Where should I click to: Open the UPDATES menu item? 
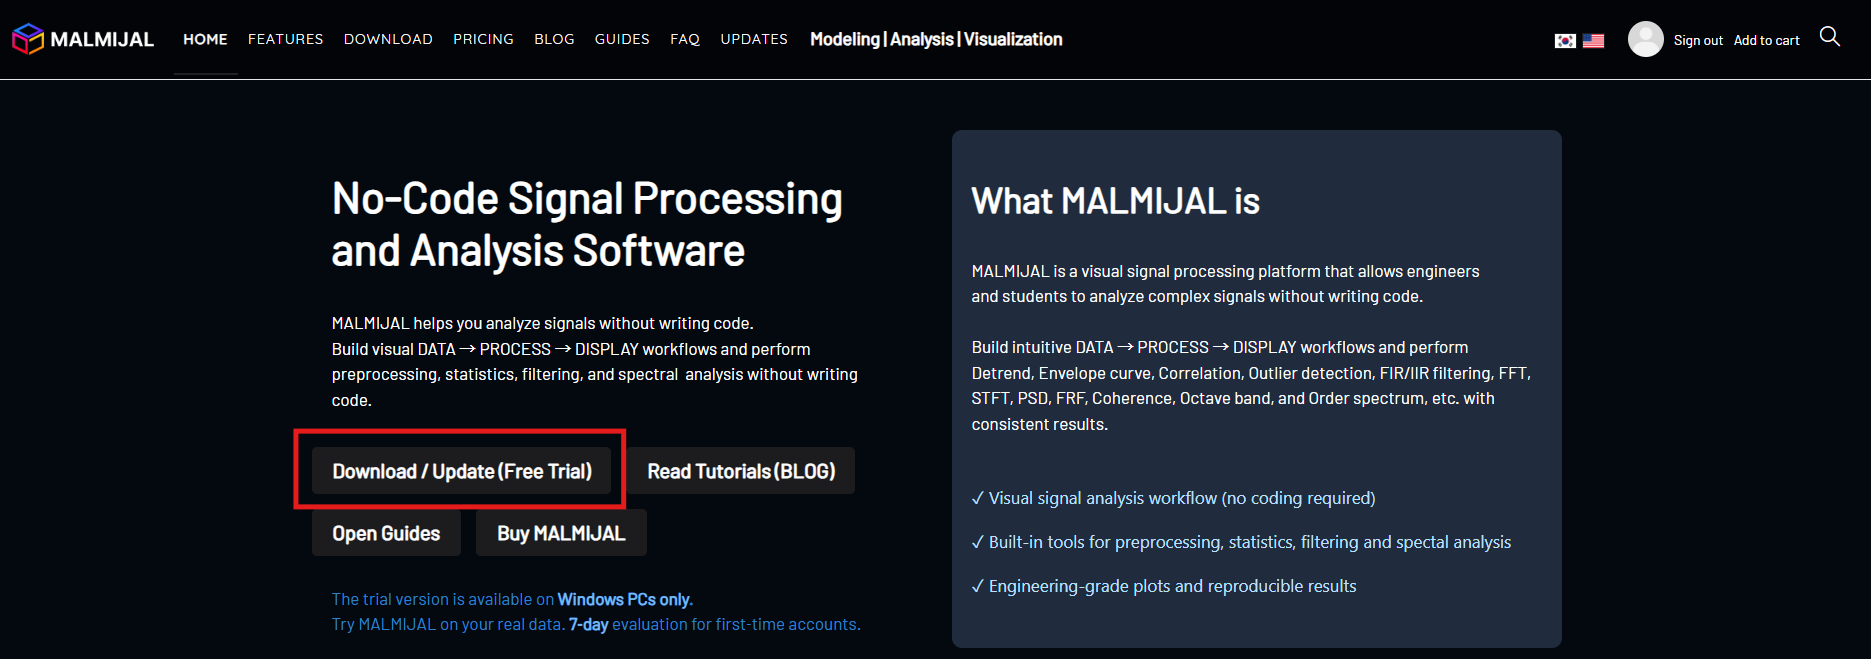754,39
